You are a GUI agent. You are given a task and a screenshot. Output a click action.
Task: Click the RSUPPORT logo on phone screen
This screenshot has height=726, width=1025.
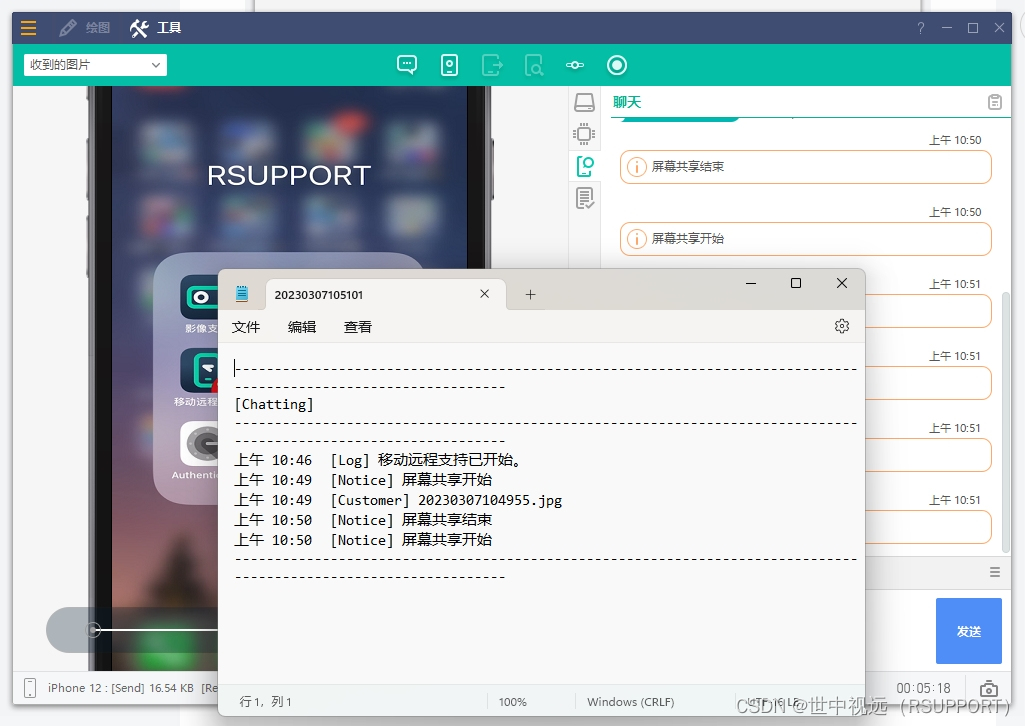289,175
